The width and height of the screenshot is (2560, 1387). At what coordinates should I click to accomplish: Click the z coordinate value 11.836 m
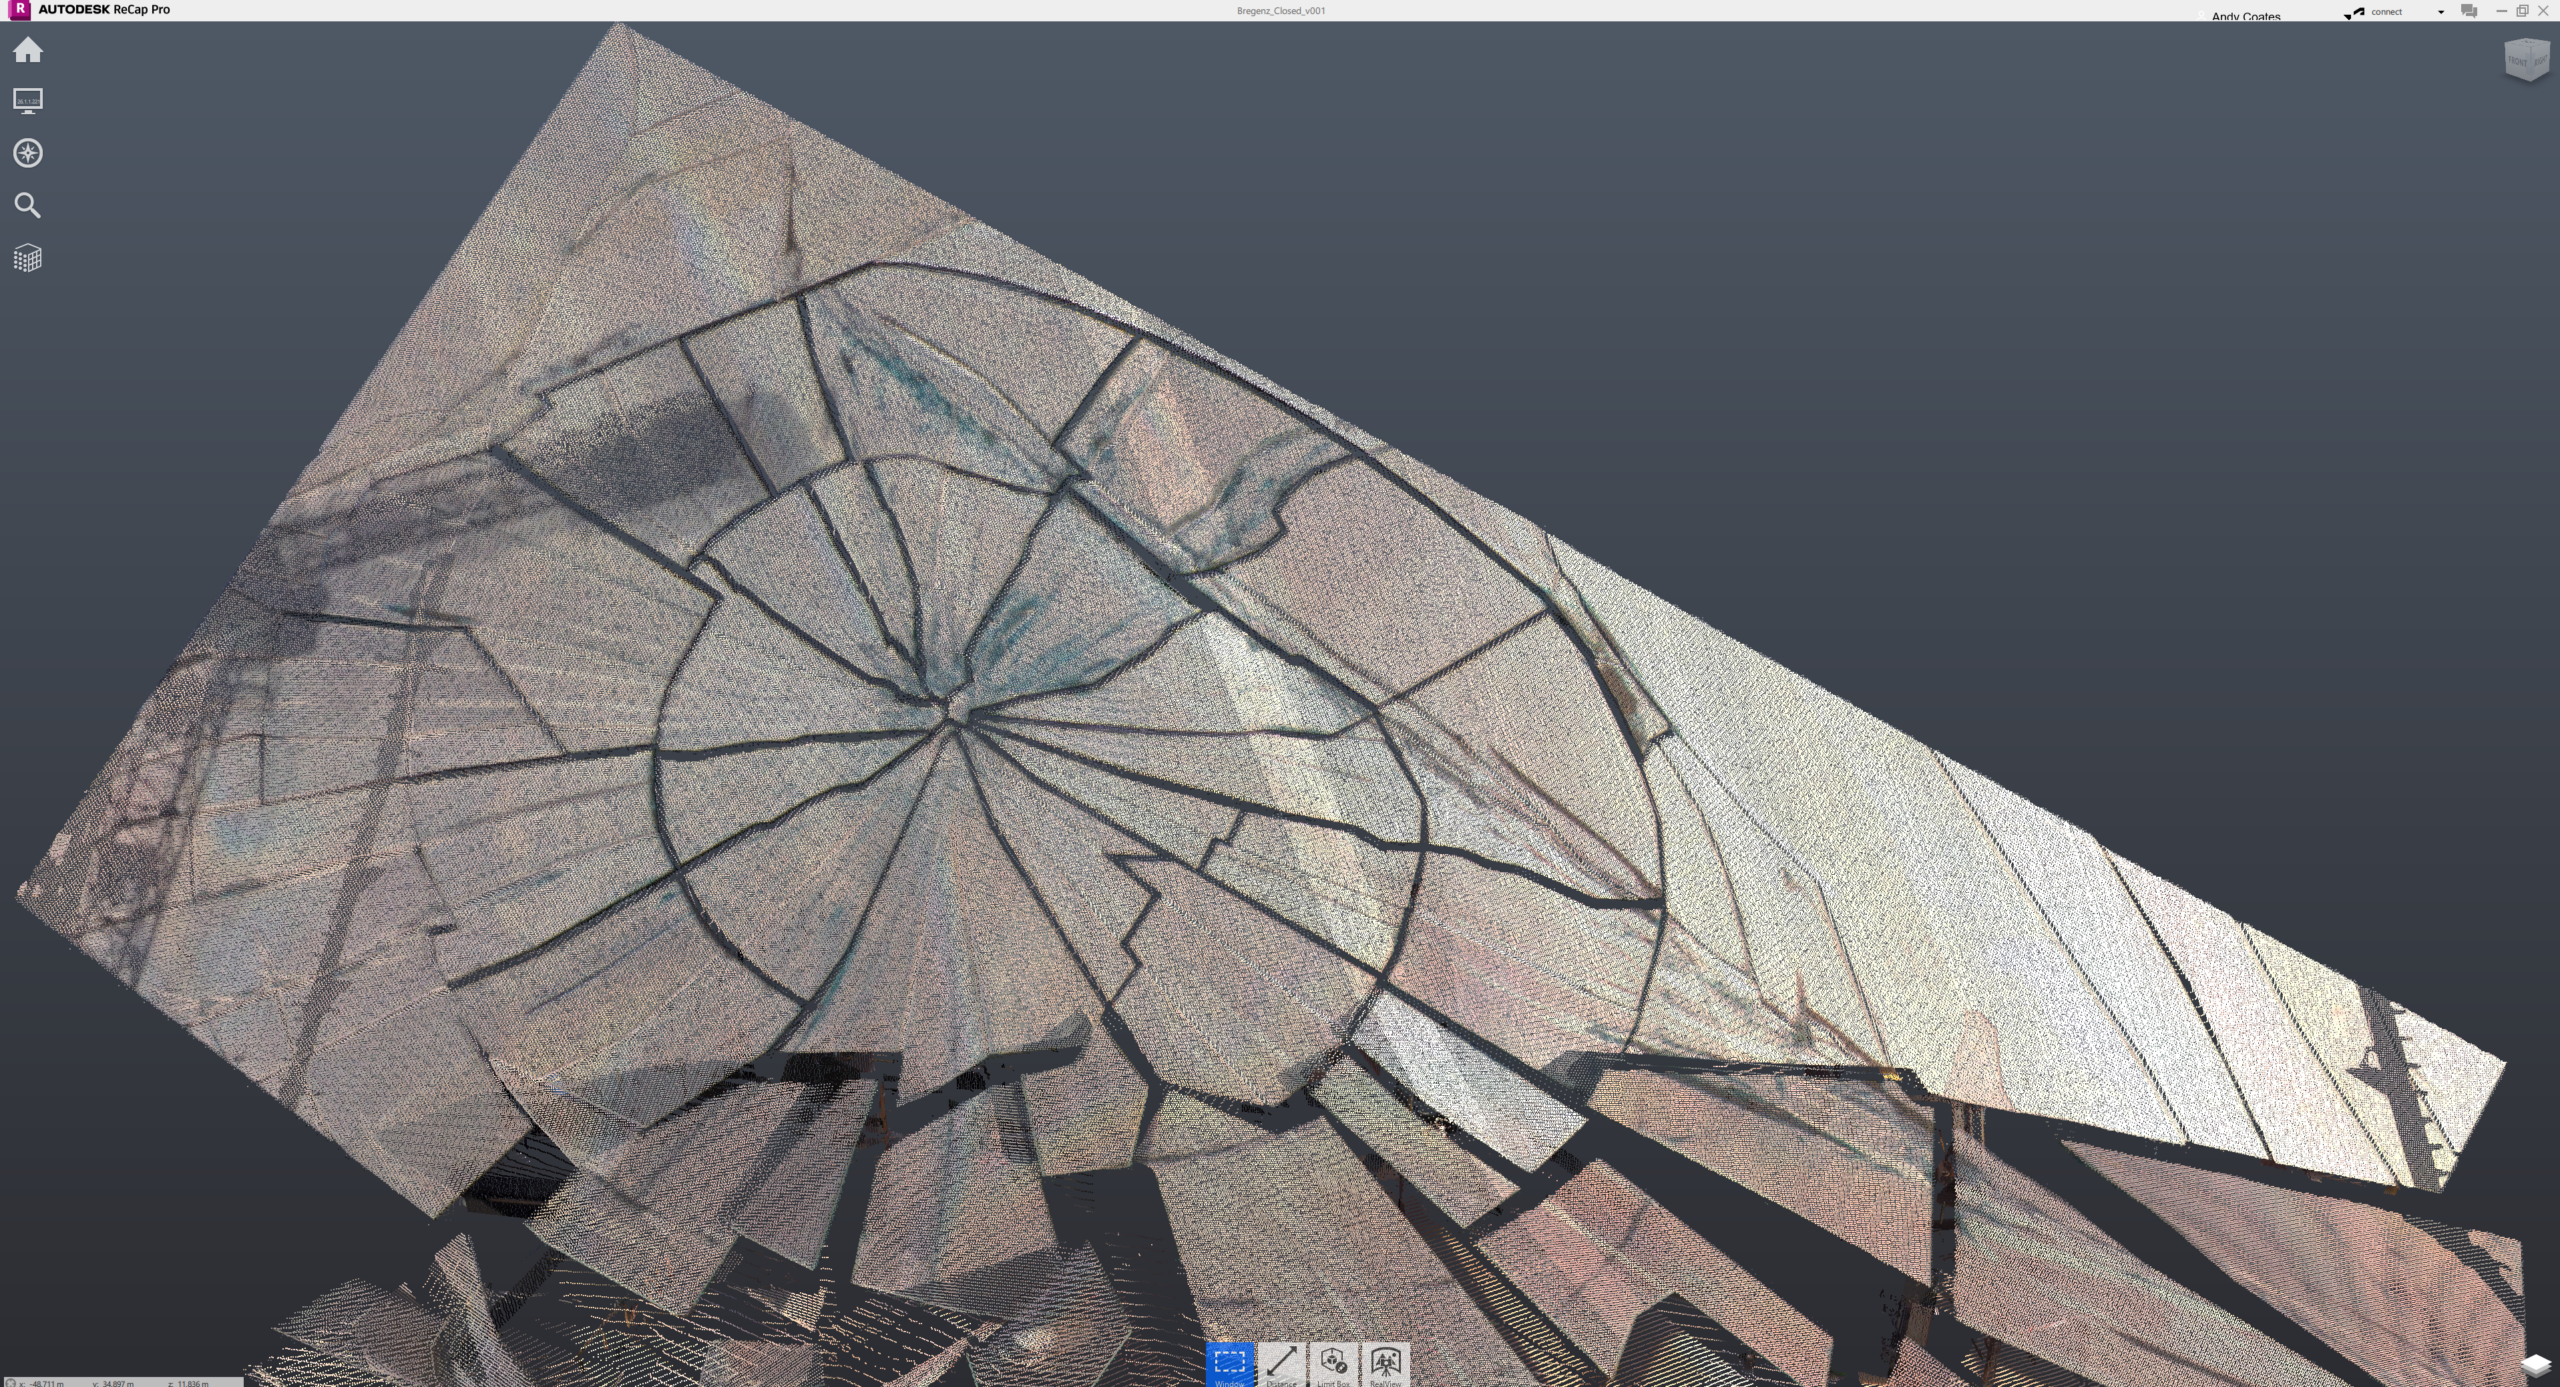click(x=194, y=1383)
